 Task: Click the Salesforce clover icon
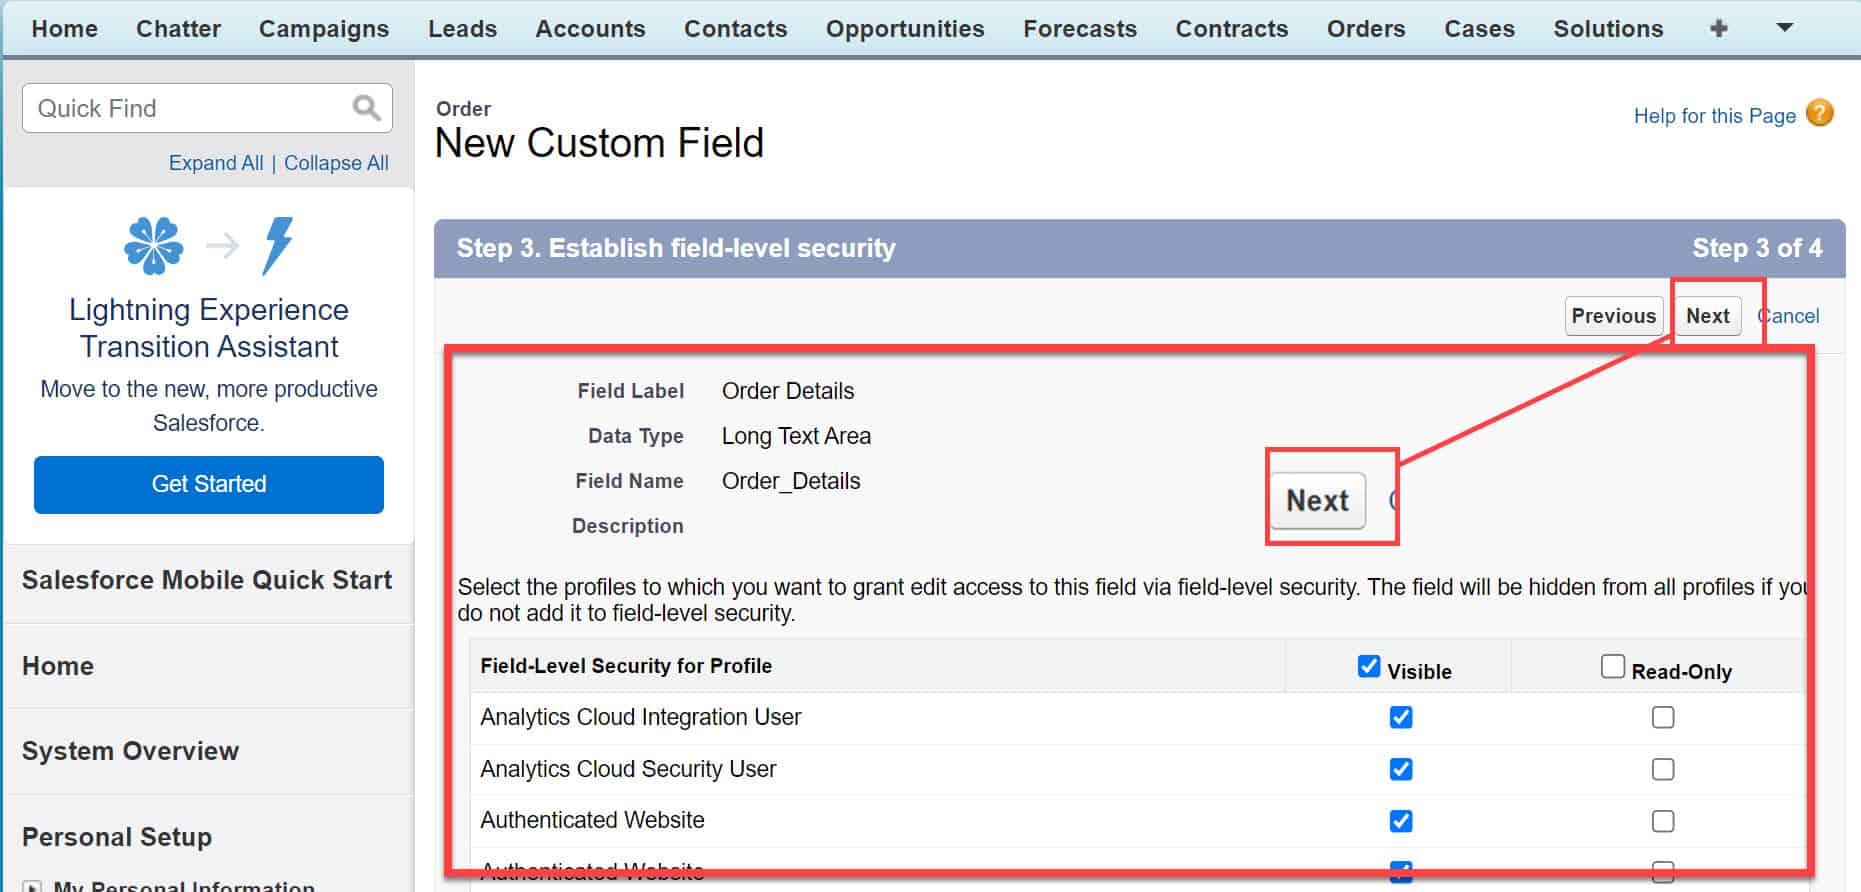[155, 245]
